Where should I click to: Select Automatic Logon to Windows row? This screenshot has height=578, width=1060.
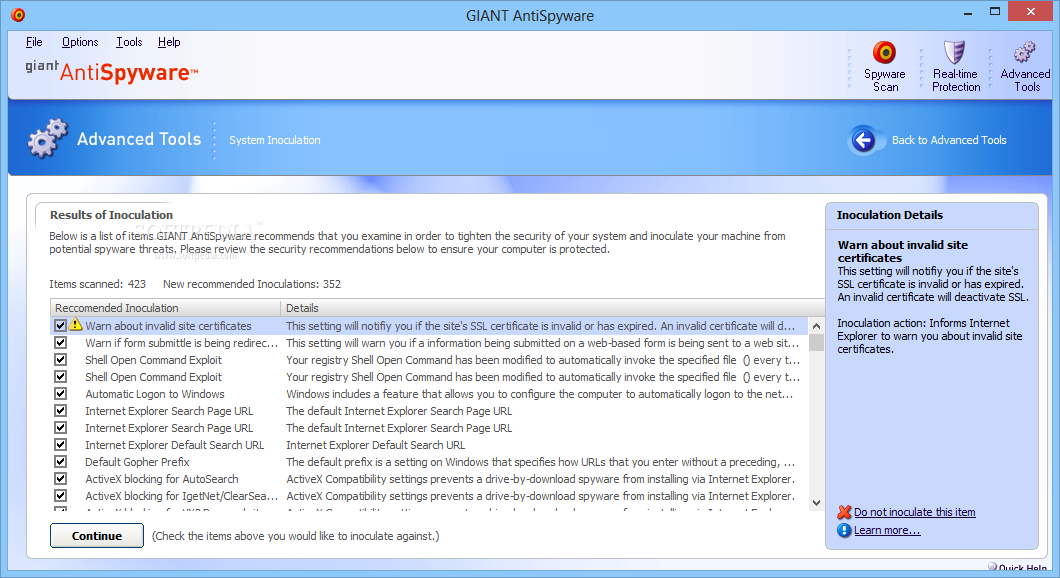click(x=429, y=393)
